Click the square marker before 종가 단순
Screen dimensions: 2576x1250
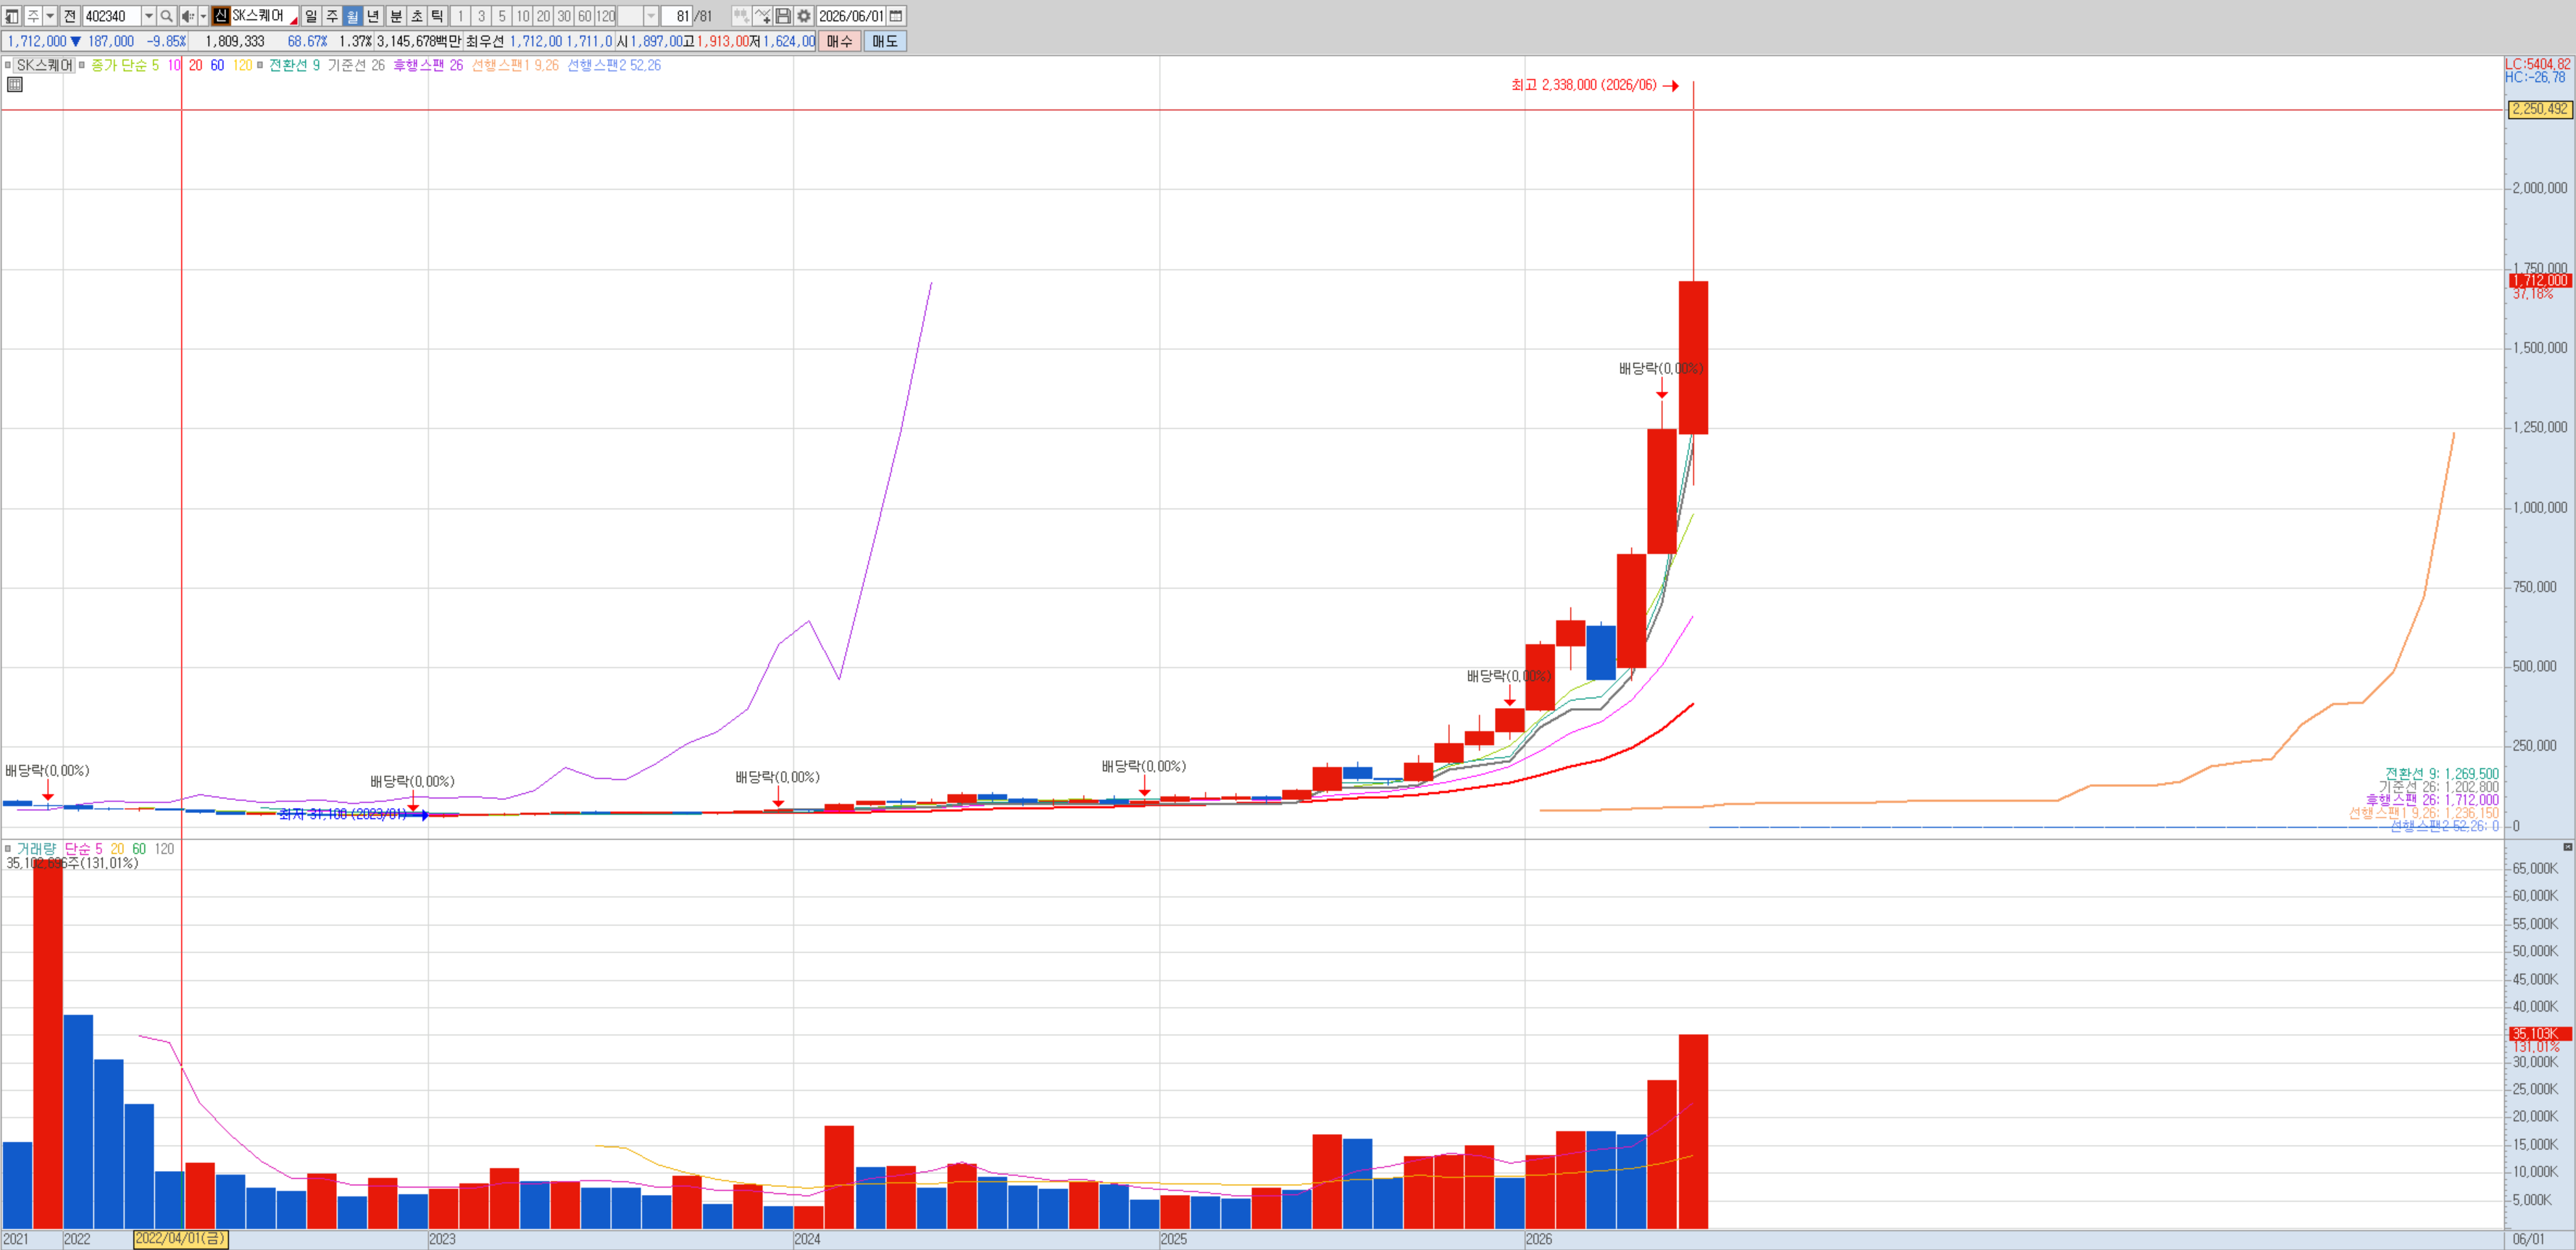pos(82,65)
